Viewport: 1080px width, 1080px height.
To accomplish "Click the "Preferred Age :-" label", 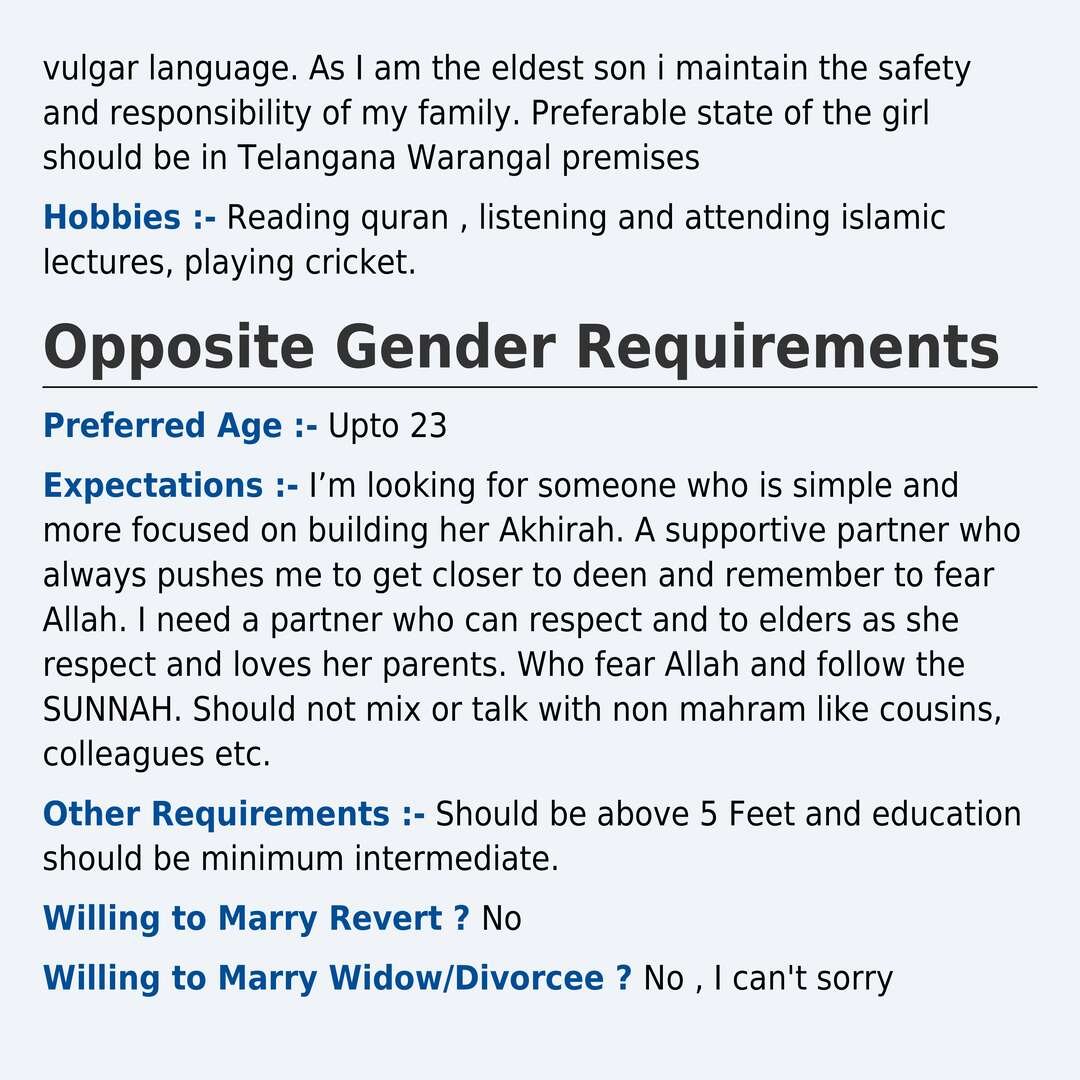I will pyautogui.click(x=180, y=427).
